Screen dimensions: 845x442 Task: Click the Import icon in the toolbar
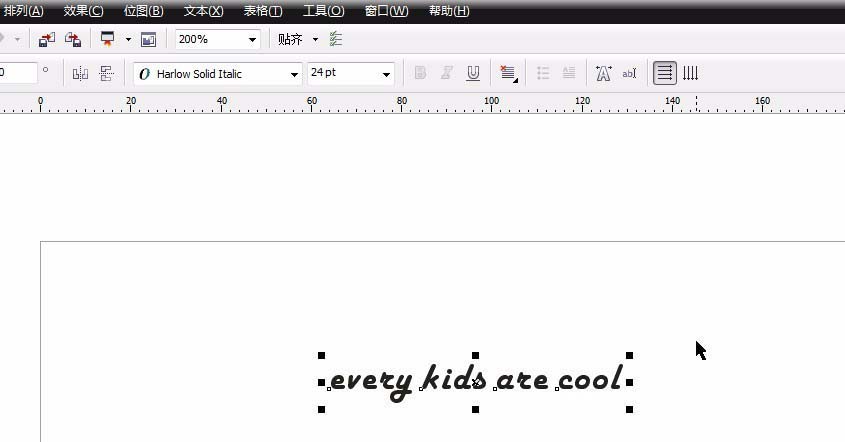(x=47, y=39)
